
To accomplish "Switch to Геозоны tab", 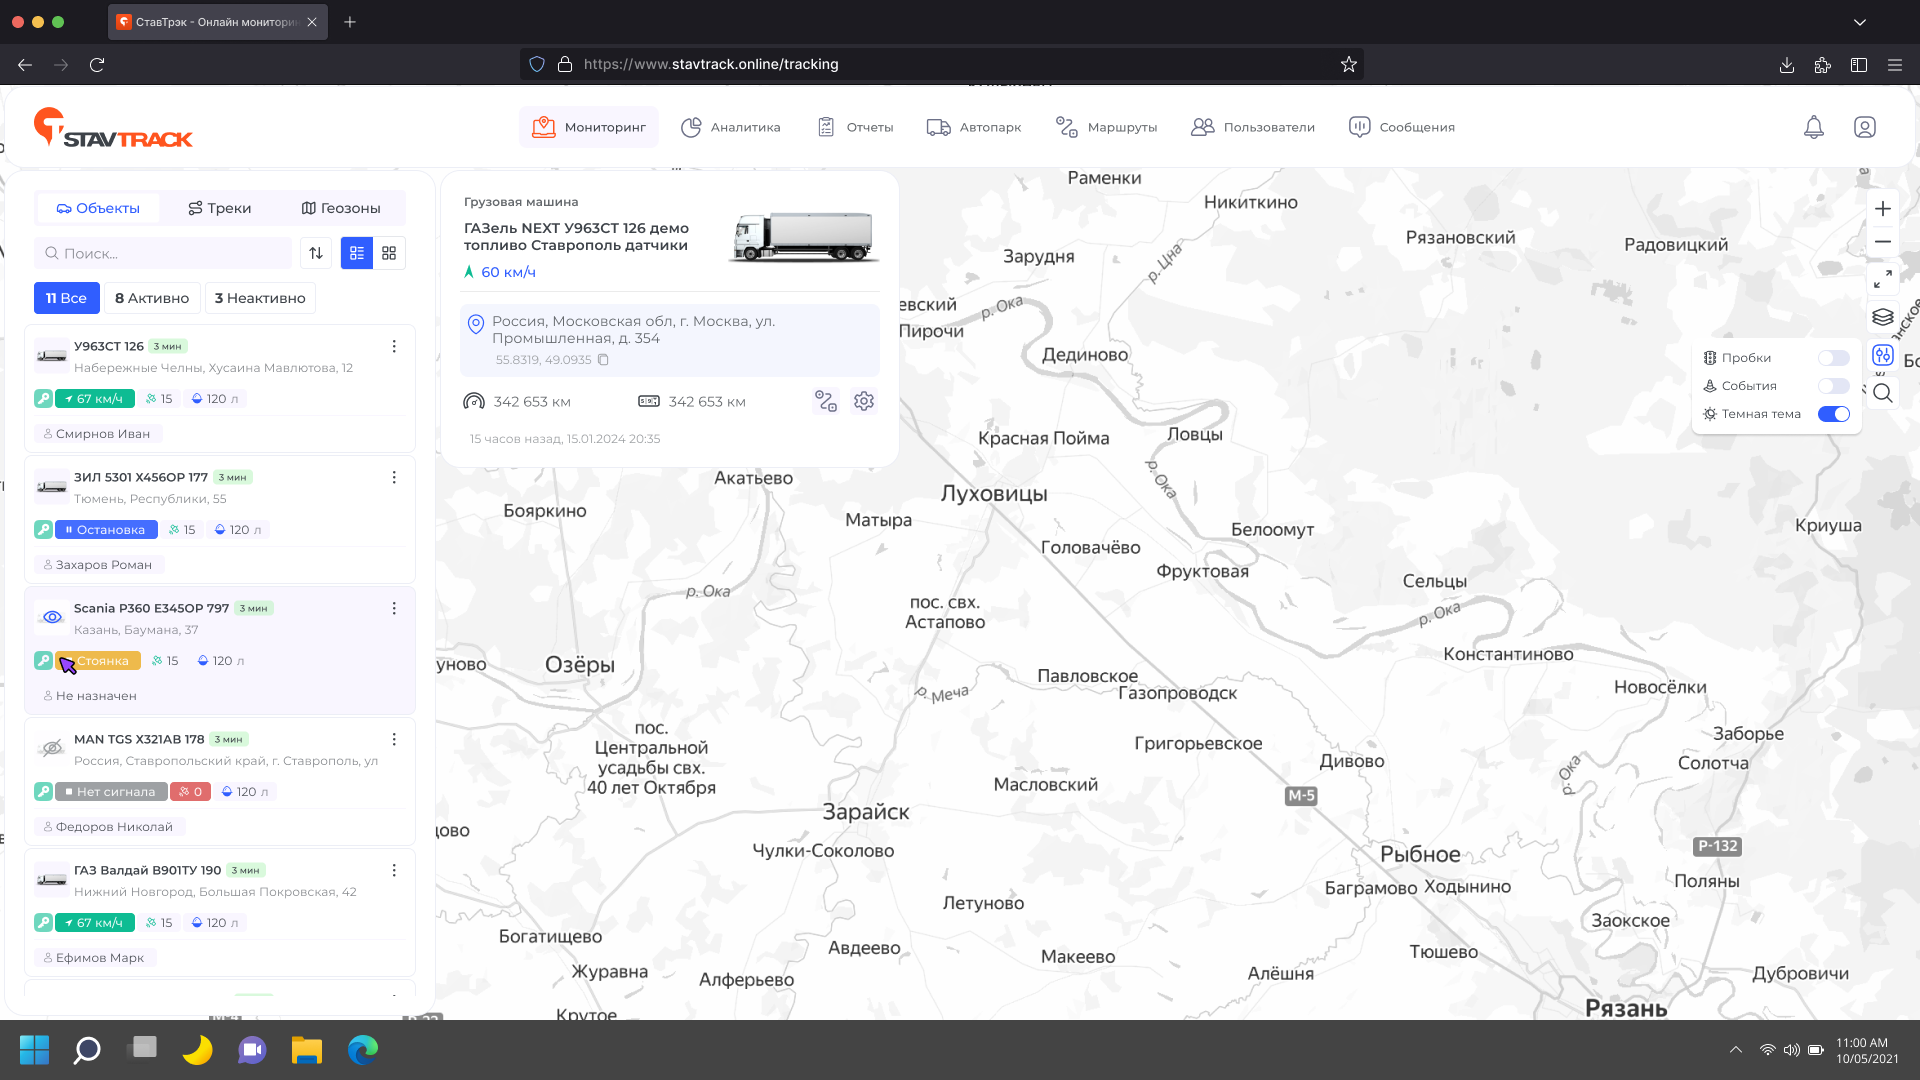I will pyautogui.click(x=341, y=208).
